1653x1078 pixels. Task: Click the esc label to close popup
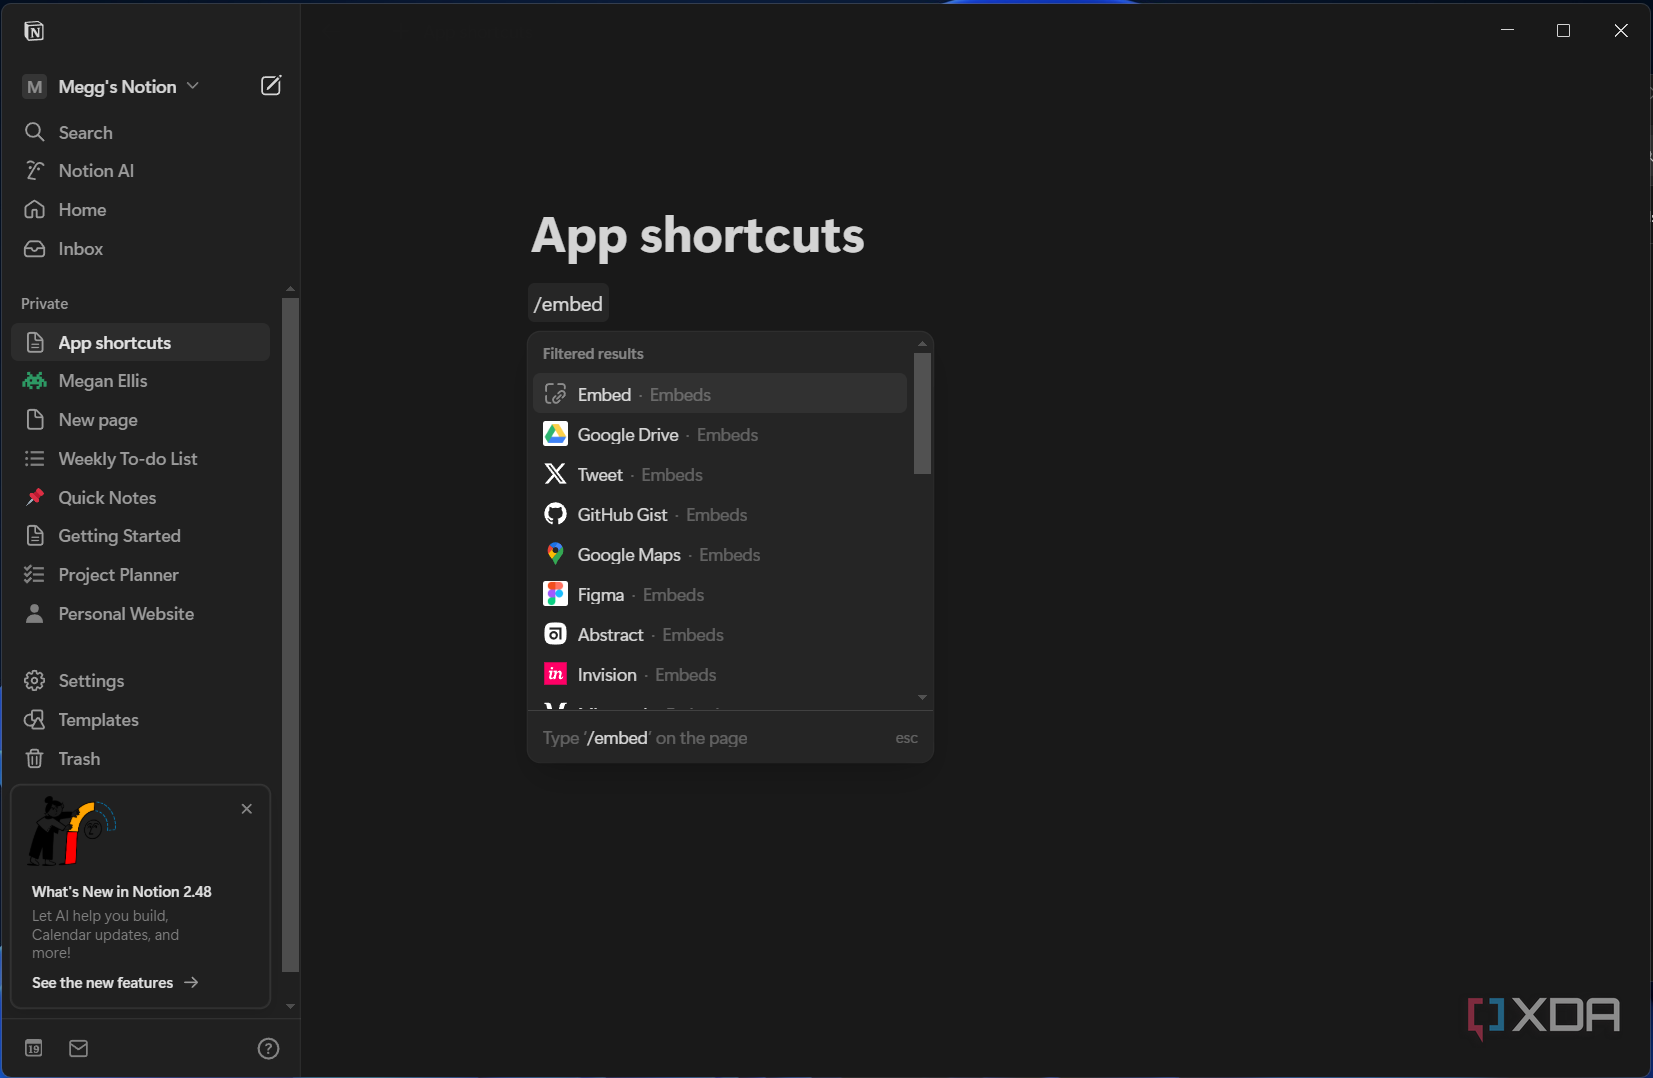[x=906, y=738]
